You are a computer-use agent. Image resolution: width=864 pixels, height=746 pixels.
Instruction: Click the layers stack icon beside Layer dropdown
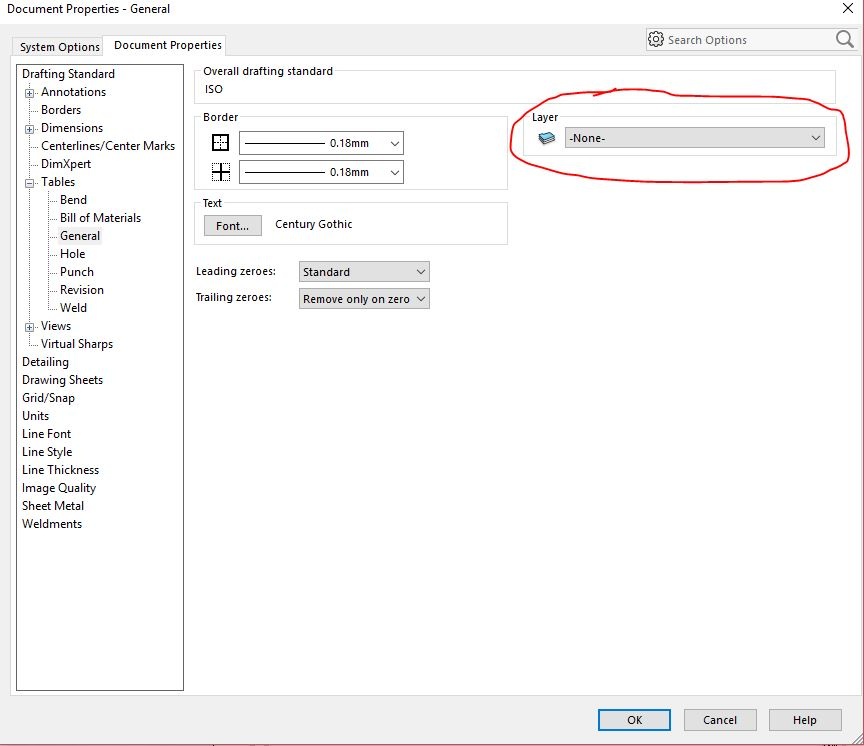pyautogui.click(x=547, y=138)
